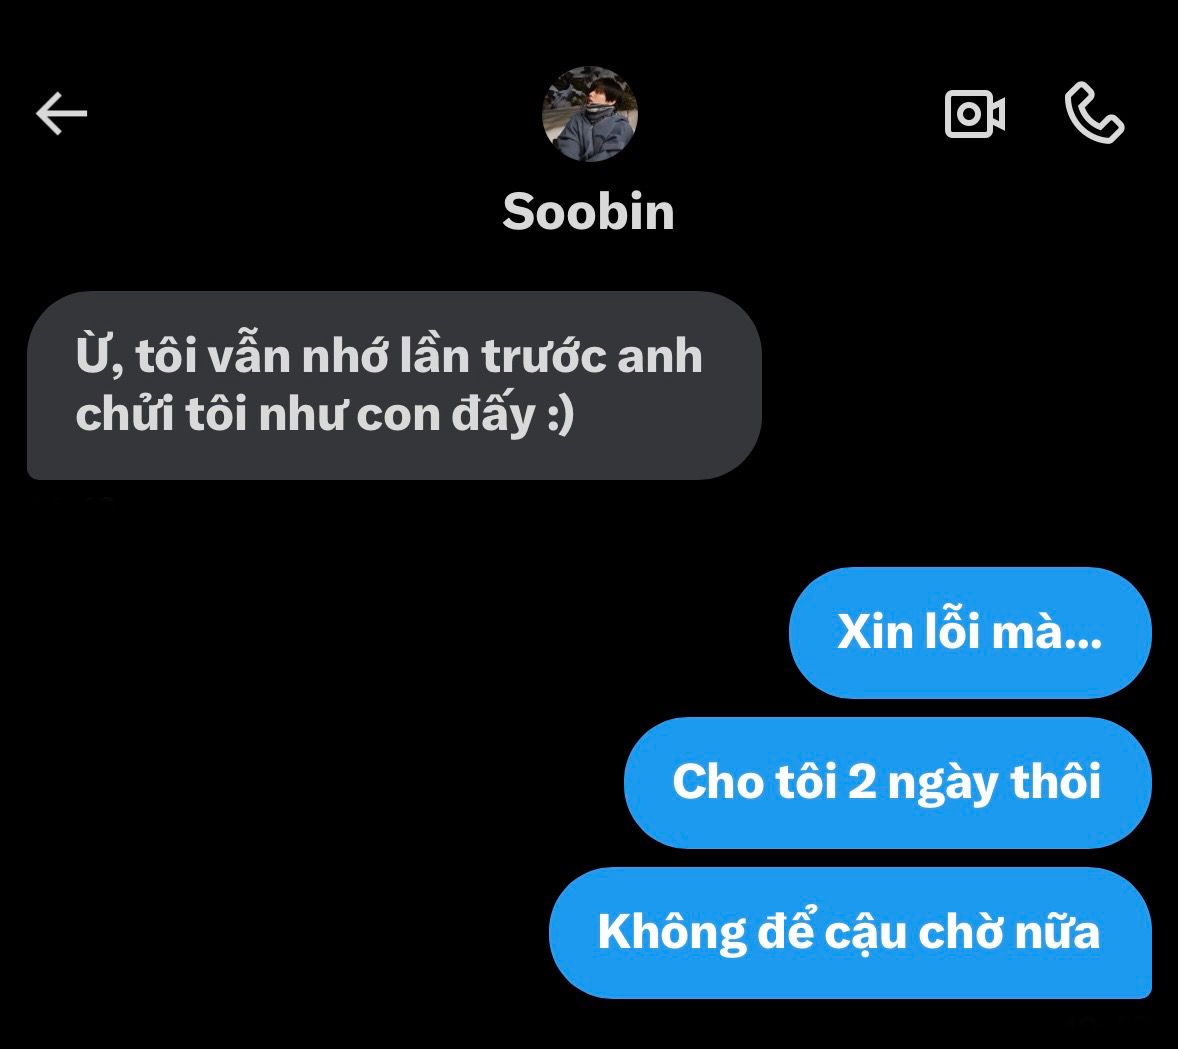This screenshot has width=1178, height=1049.
Task: Click the first blue sent message
Action: coord(970,633)
